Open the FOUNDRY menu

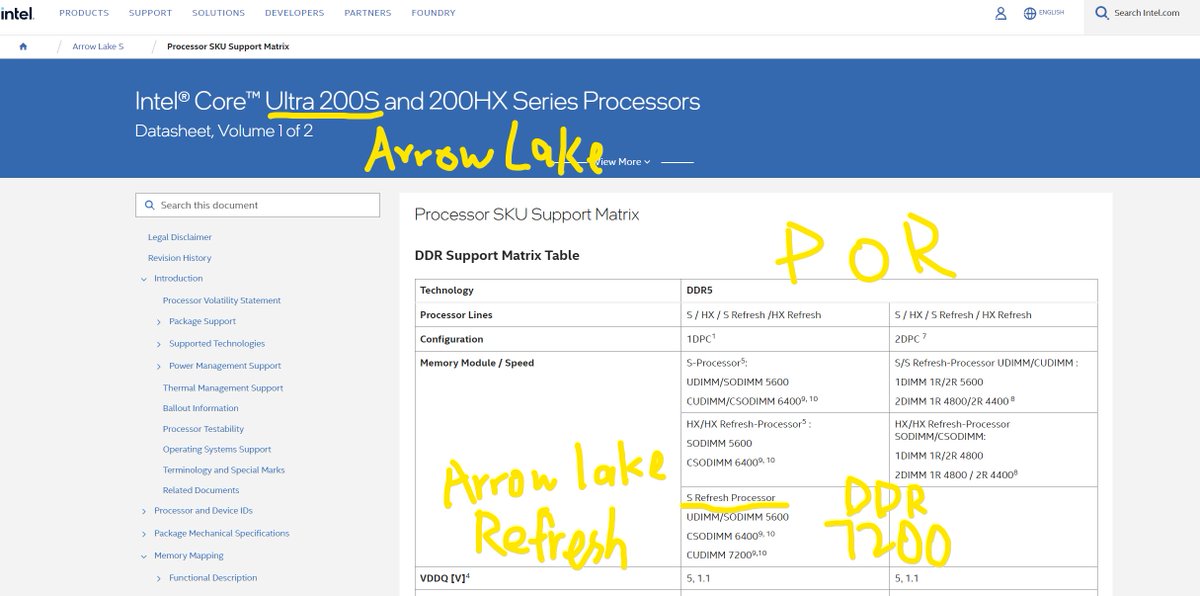click(x=433, y=13)
